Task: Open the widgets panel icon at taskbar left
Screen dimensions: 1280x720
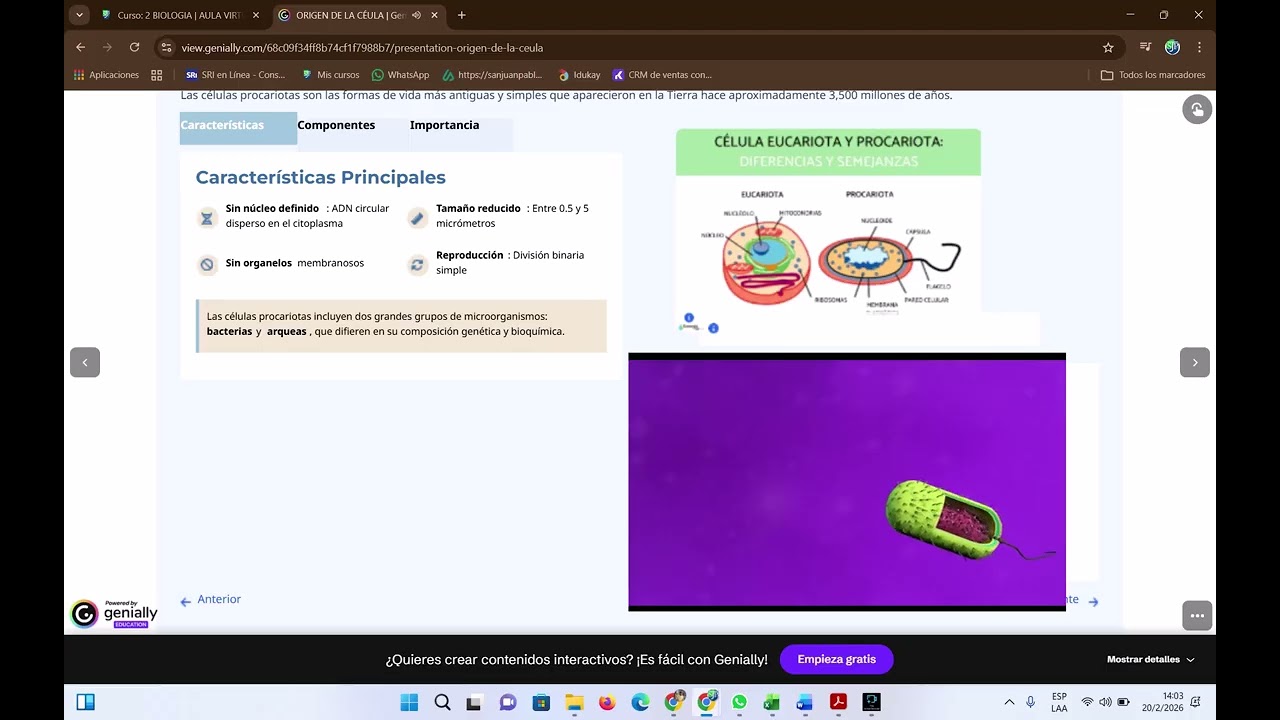Action: [86, 702]
